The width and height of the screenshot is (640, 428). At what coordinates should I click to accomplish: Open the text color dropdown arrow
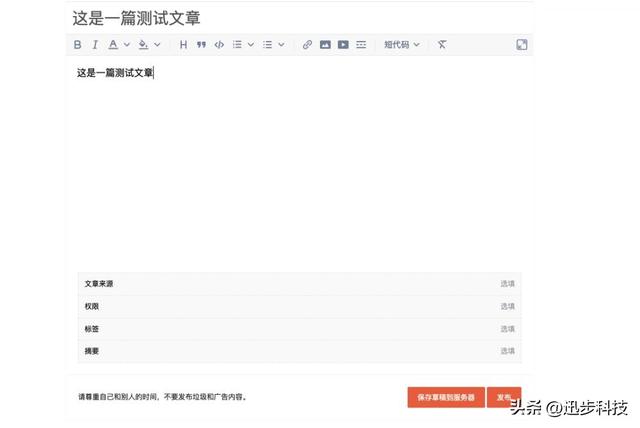[x=127, y=44]
